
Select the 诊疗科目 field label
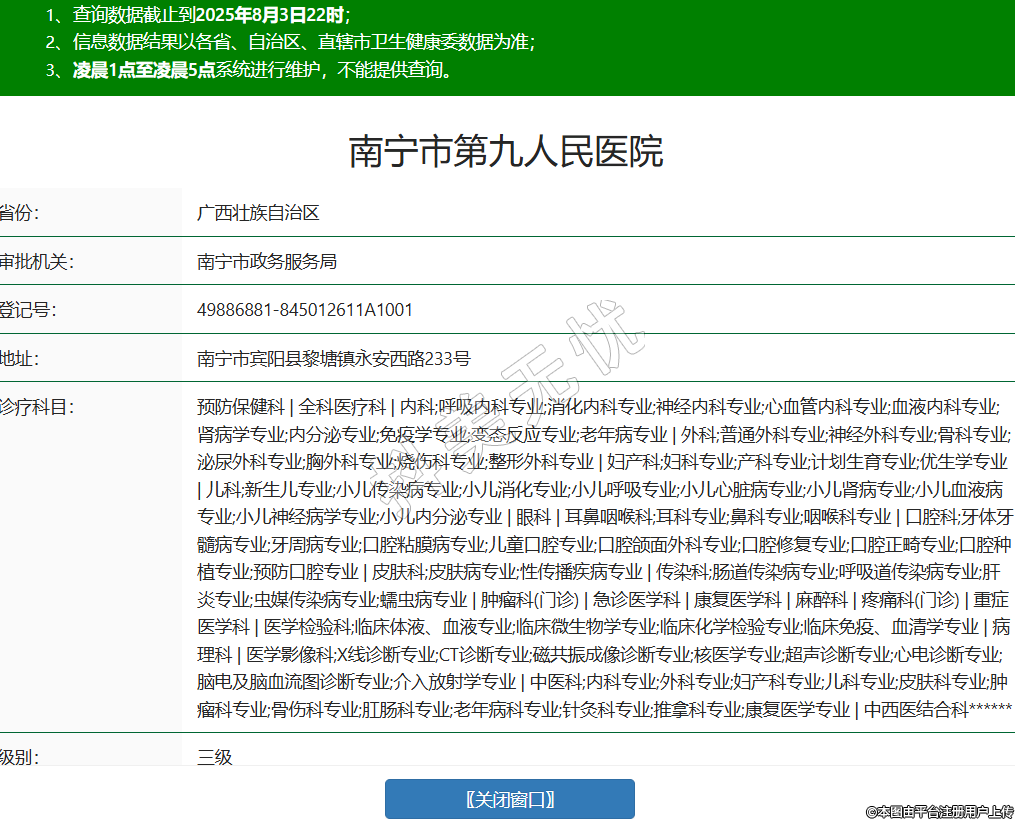point(36,407)
